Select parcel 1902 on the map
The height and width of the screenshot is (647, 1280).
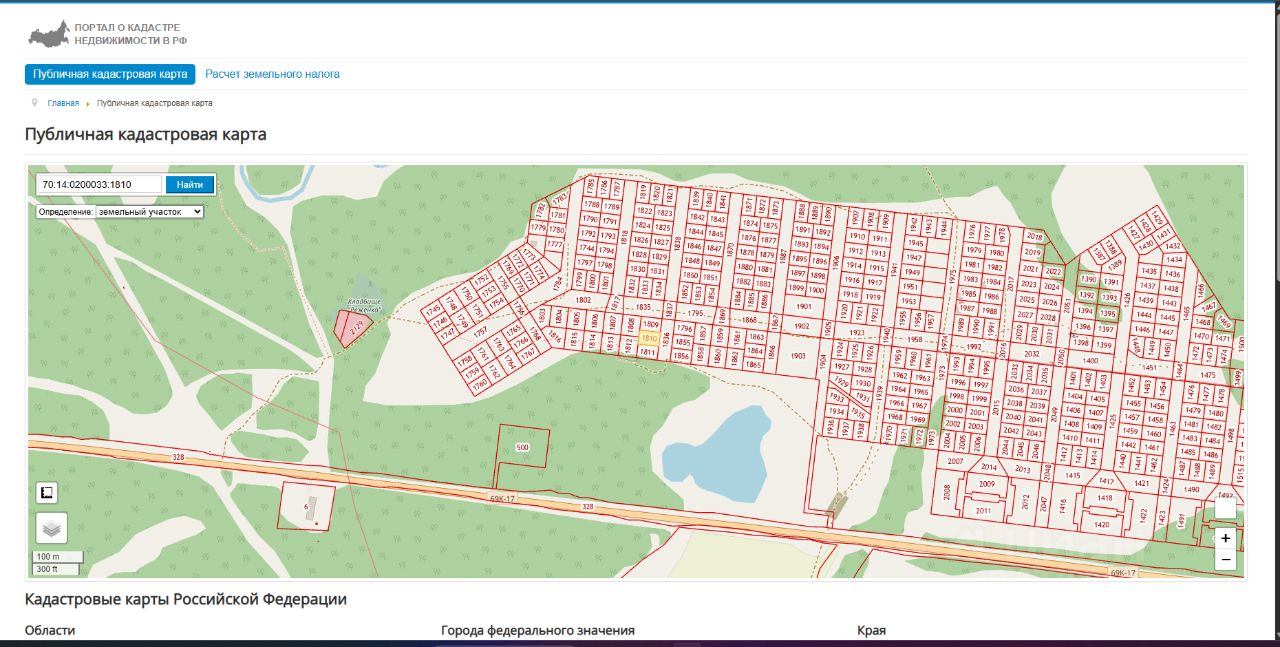coord(801,326)
